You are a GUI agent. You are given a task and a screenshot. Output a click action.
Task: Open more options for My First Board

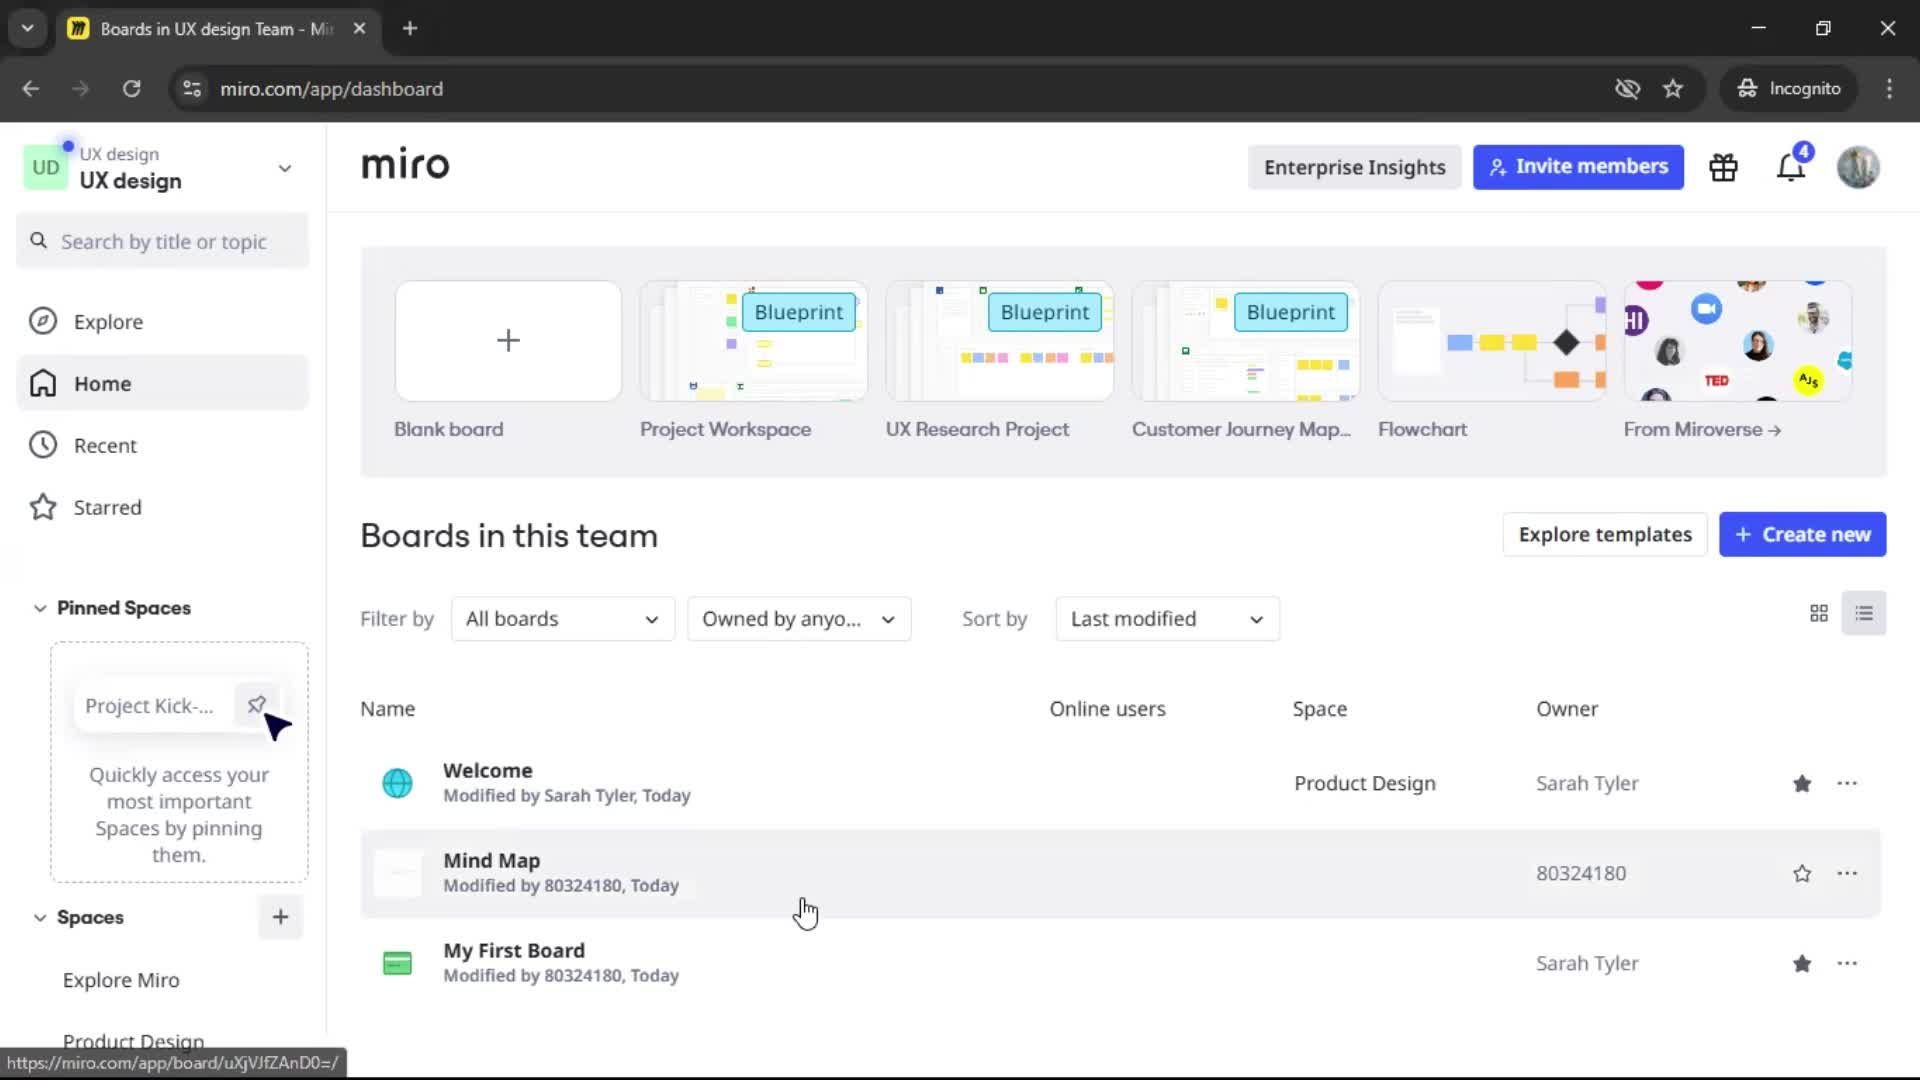click(1847, 964)
